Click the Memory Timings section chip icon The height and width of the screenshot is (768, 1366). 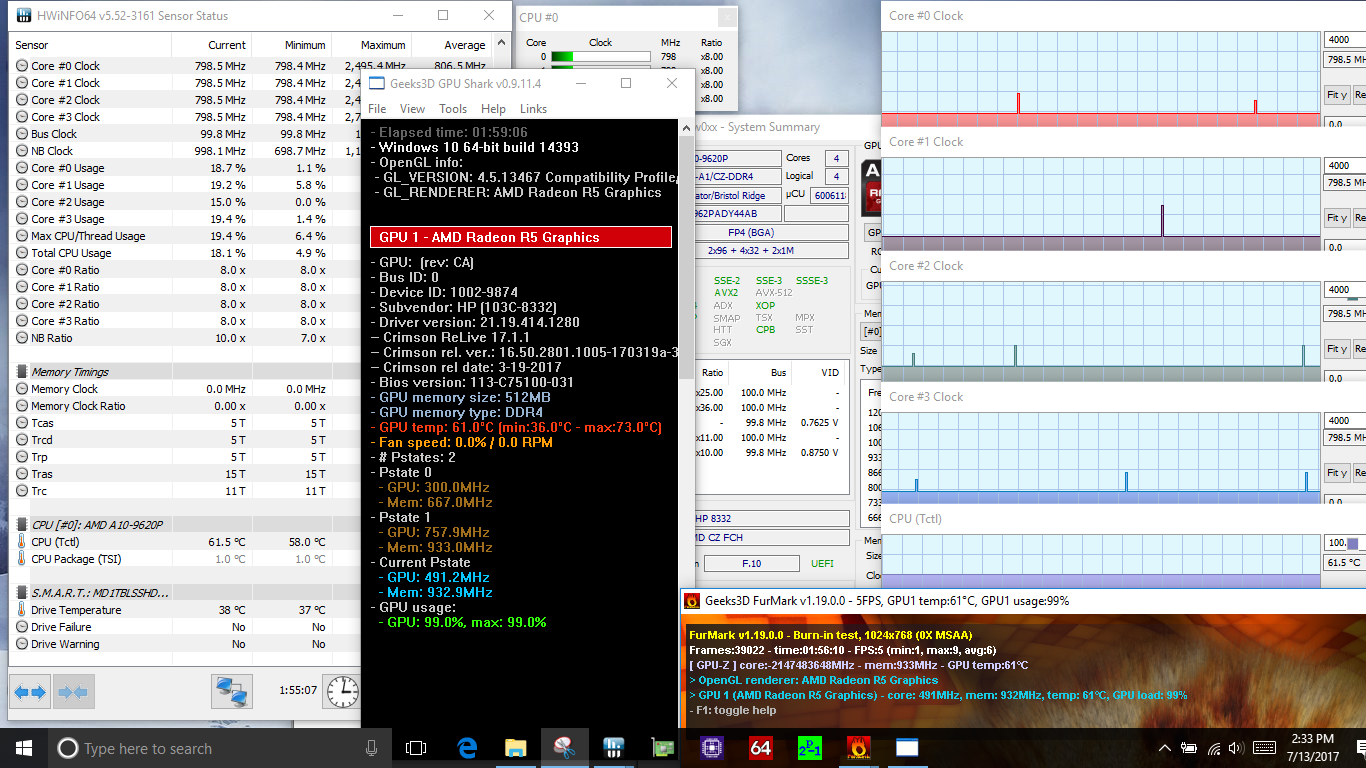[22, 372]
